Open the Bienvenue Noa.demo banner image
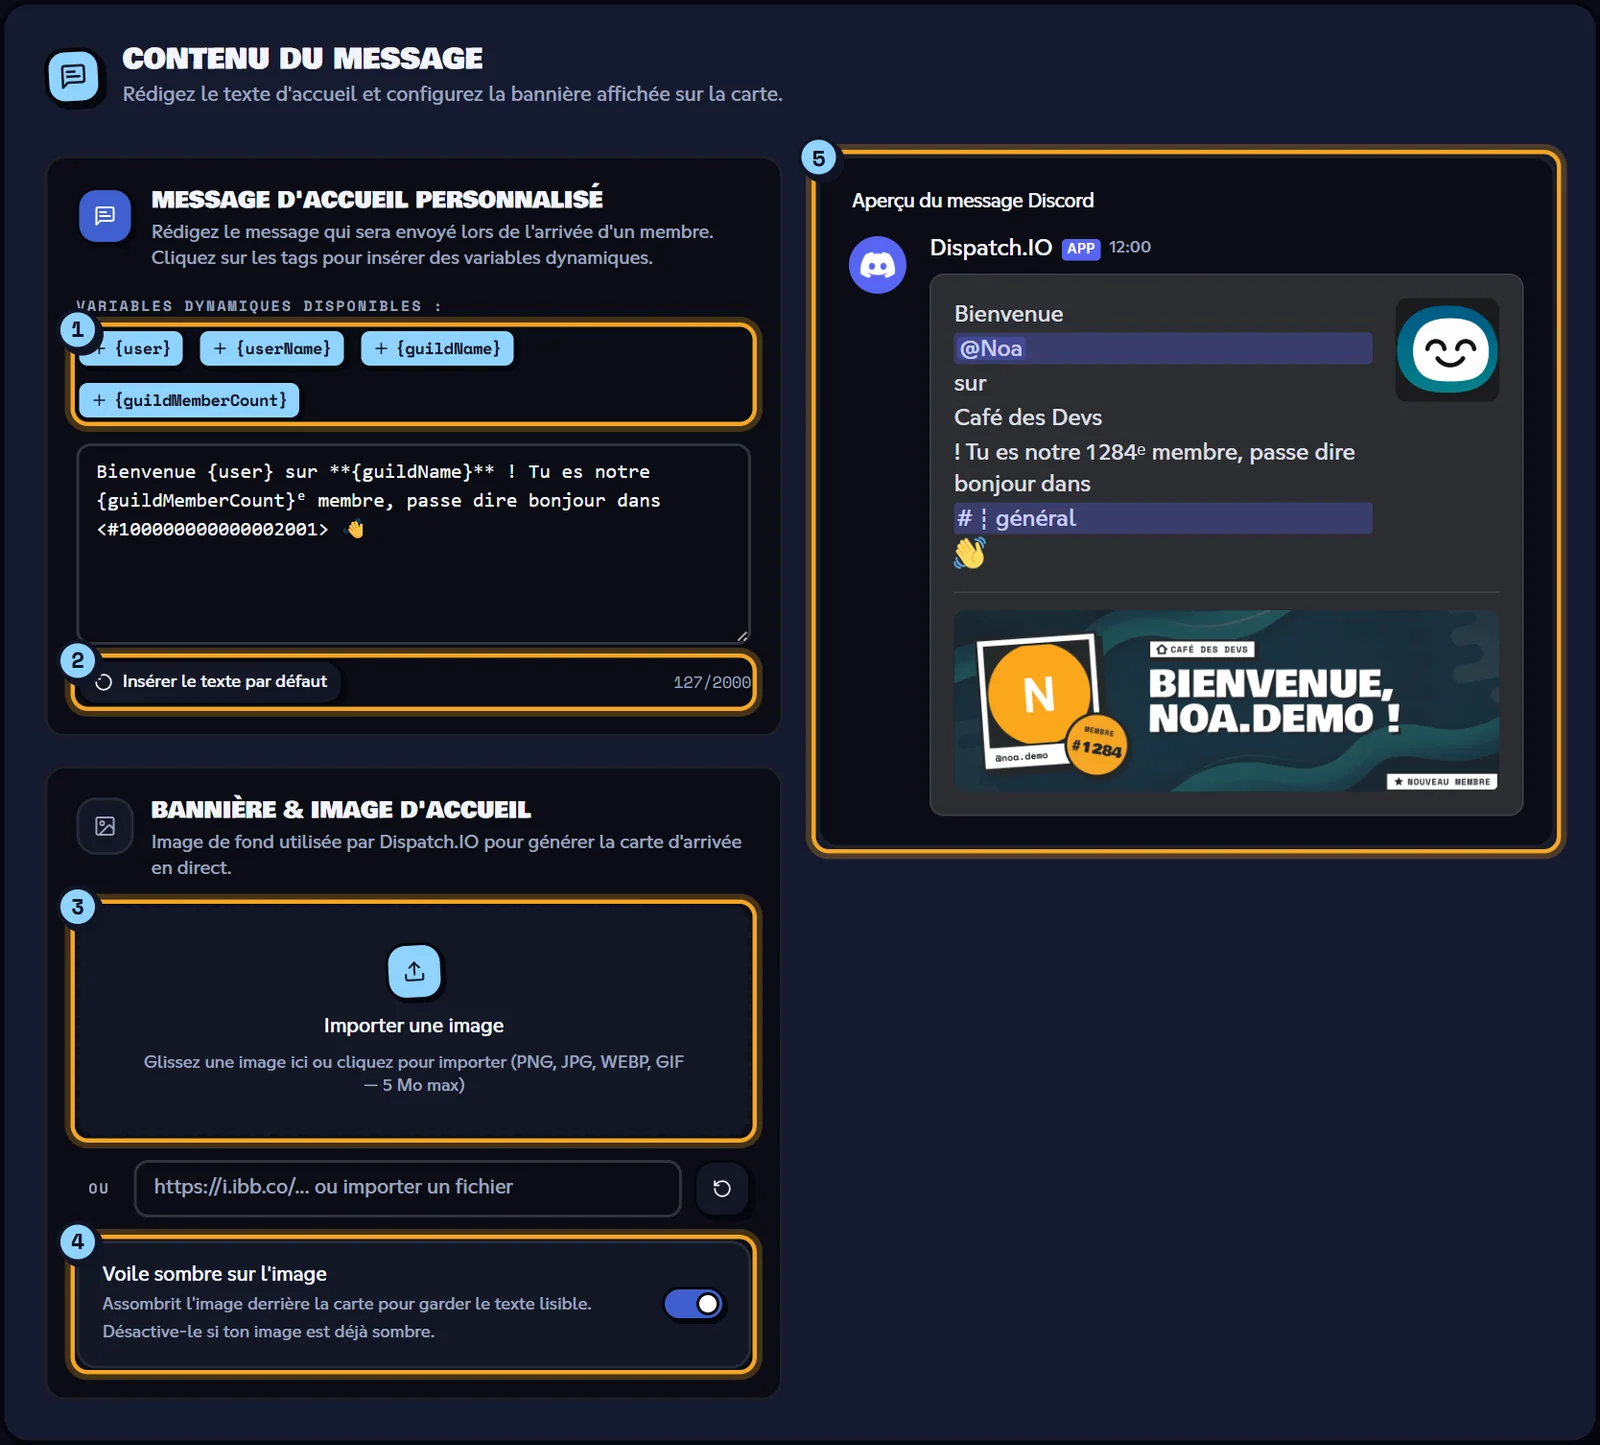 (1226, 701)
